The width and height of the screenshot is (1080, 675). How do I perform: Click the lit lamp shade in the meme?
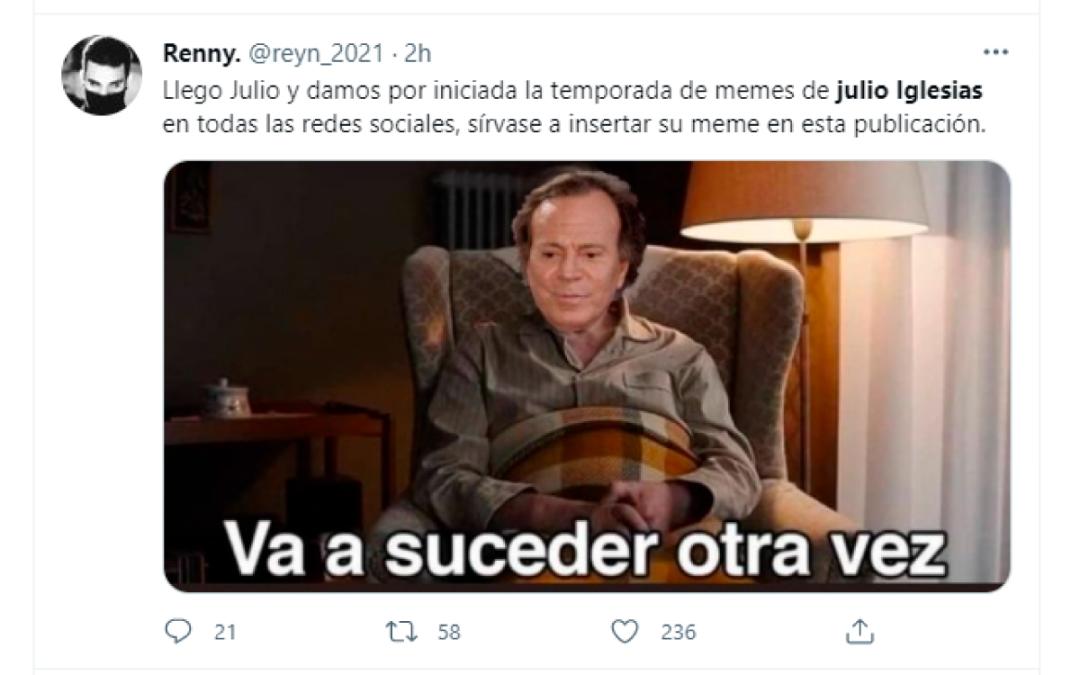804,201
